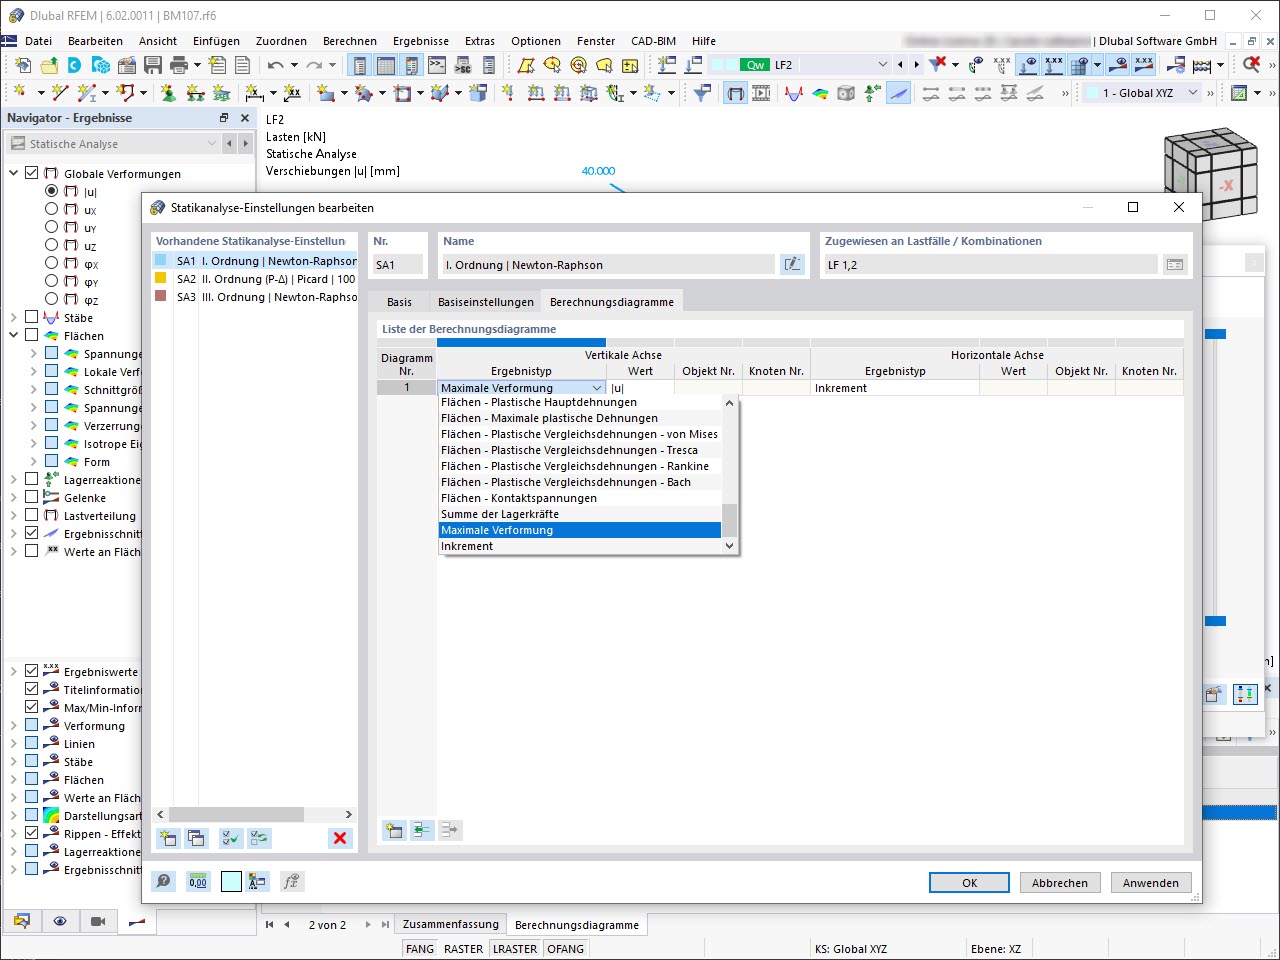Open units and decimal places settings
Viewport: 1280px width, 960px height.
coord(198,881)
